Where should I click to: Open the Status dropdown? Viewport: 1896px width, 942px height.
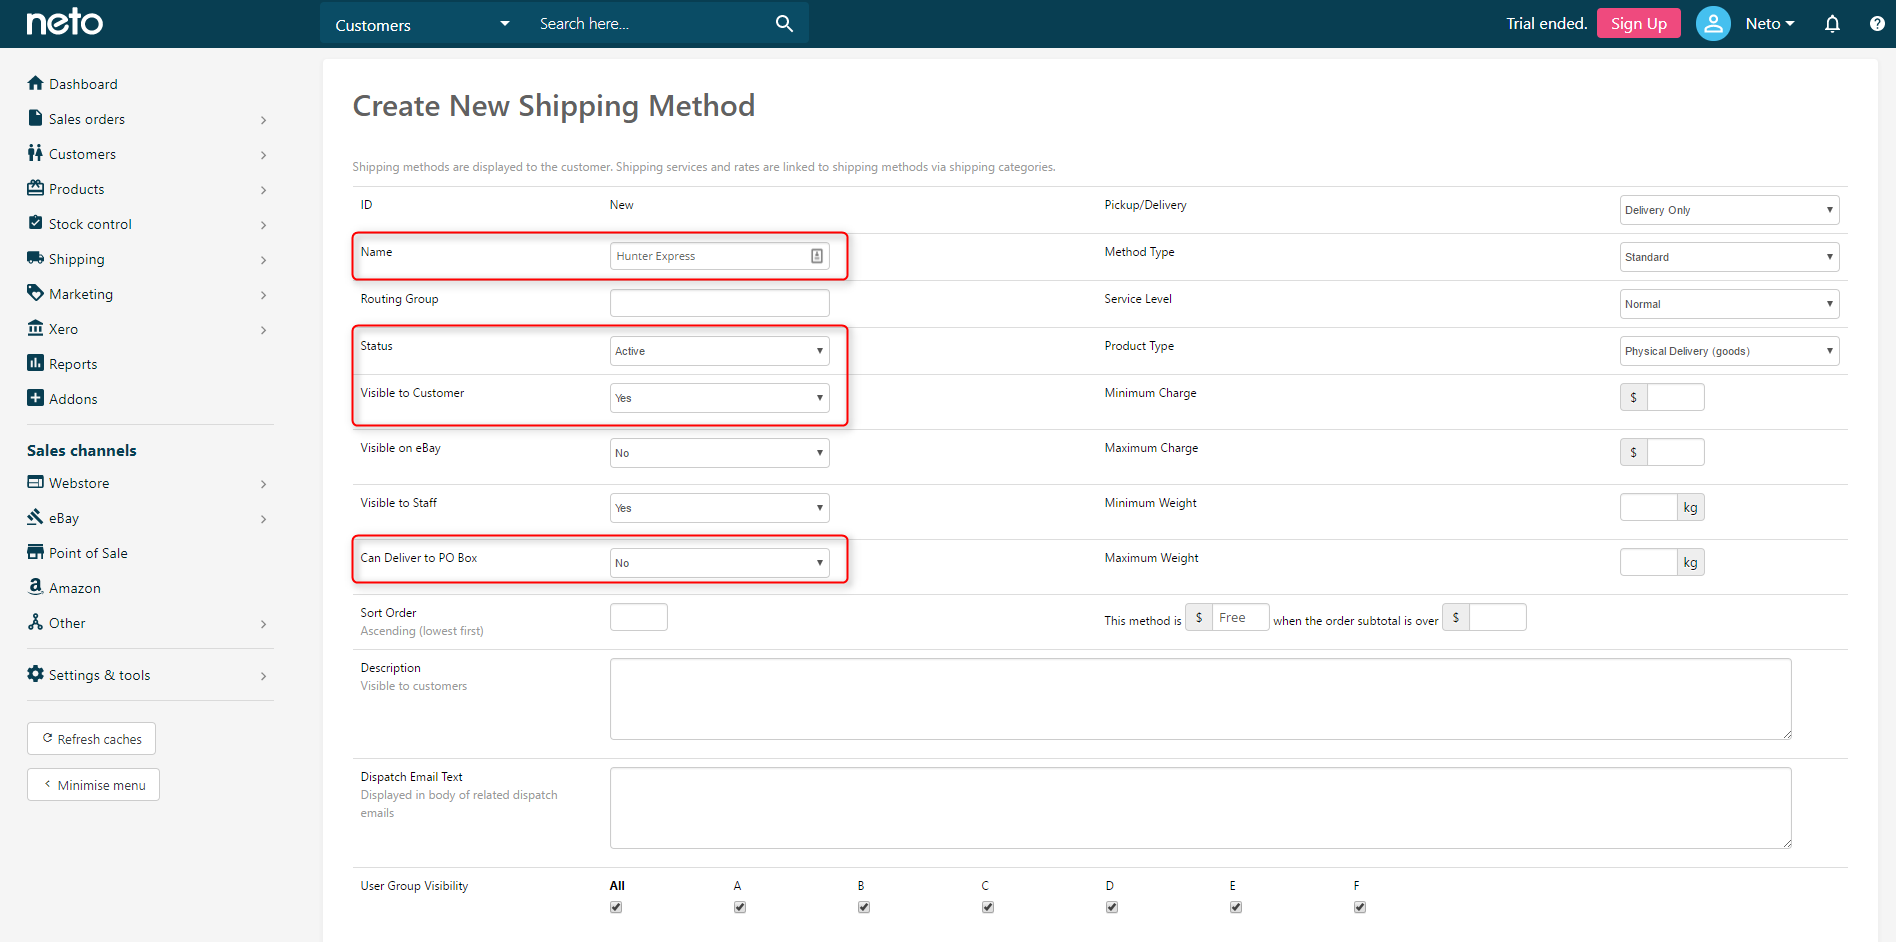[x=720, y=351]
